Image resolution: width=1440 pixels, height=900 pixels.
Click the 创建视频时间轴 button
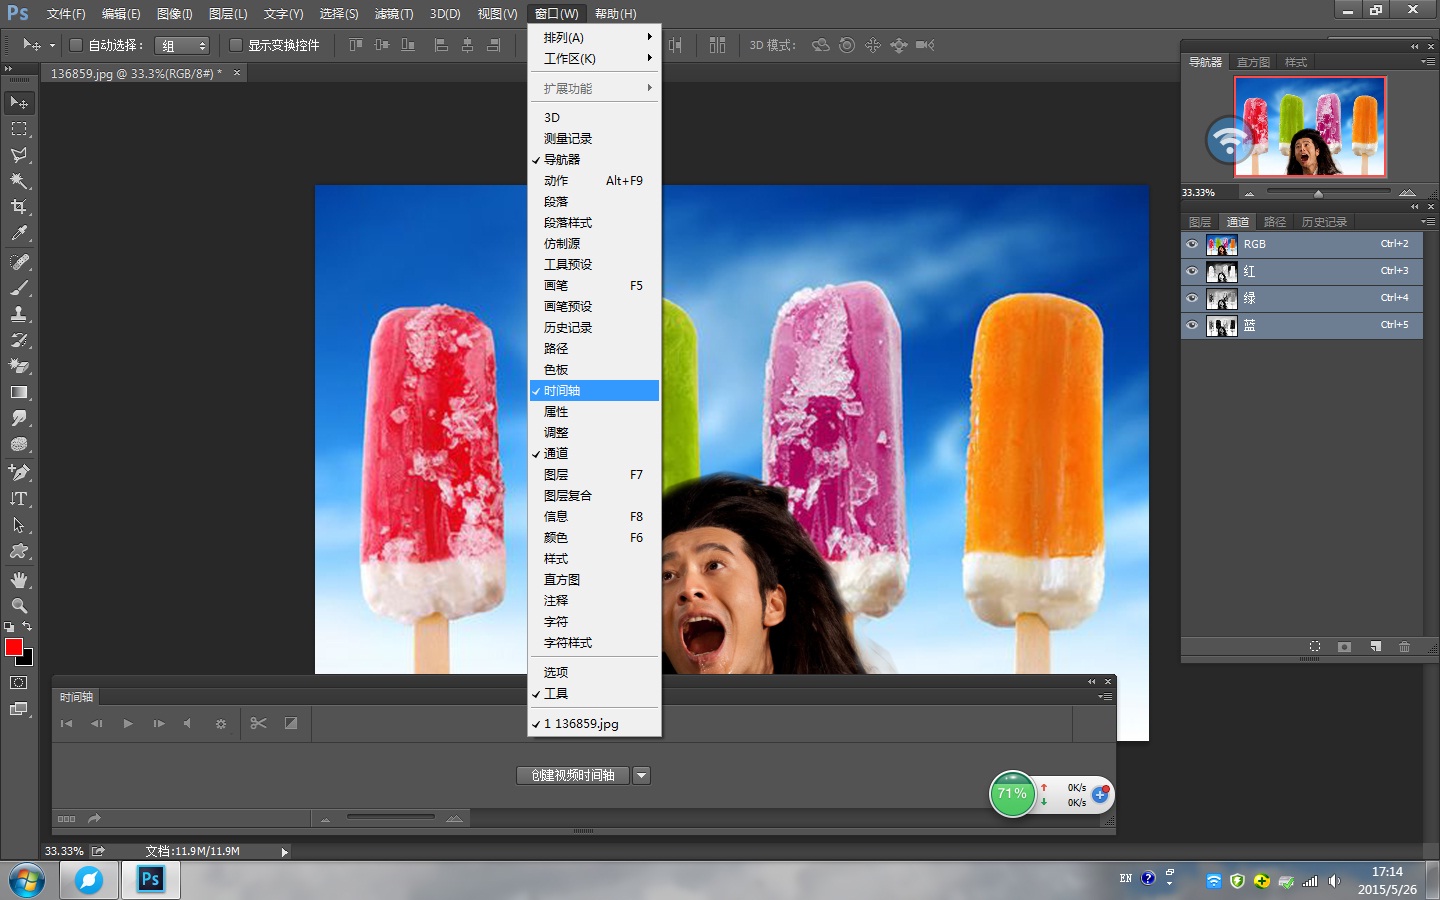pos(573,776)
